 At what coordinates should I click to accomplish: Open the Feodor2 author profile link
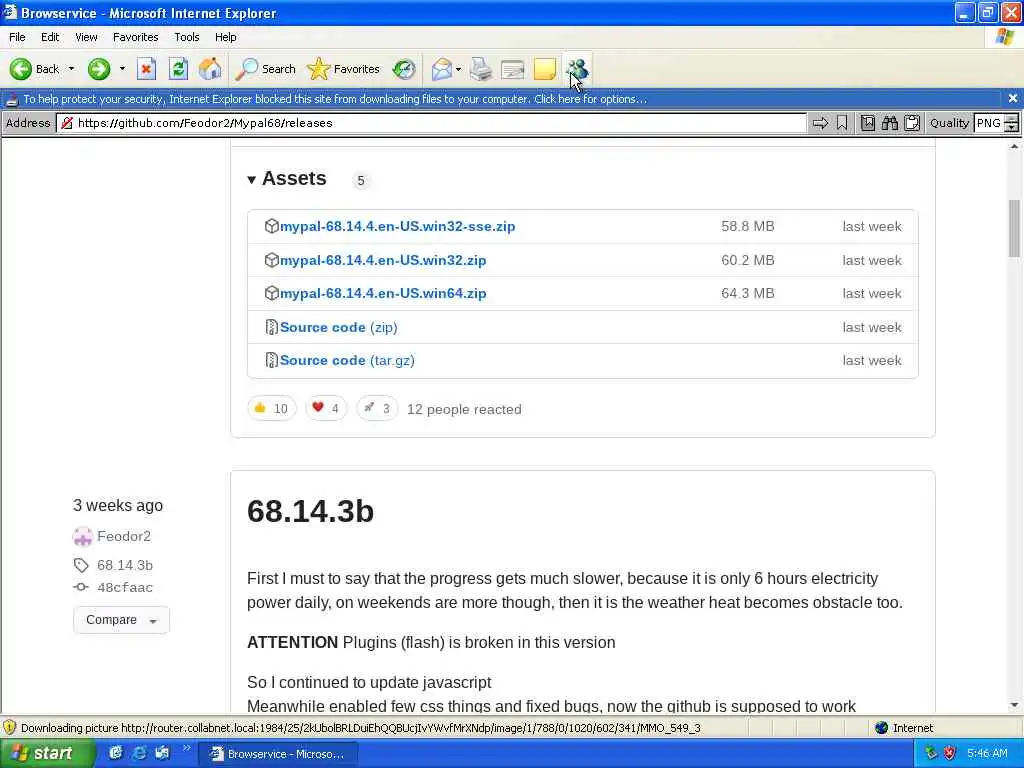(123, 536)
